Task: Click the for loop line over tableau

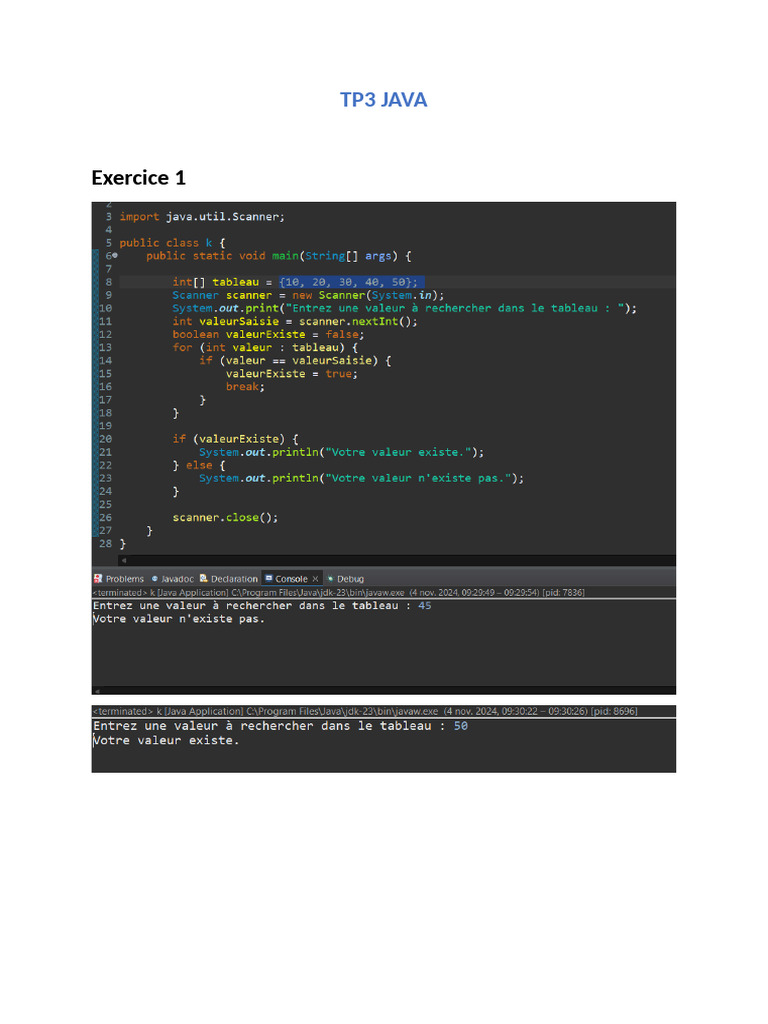Action: click(x=265, y=347)
